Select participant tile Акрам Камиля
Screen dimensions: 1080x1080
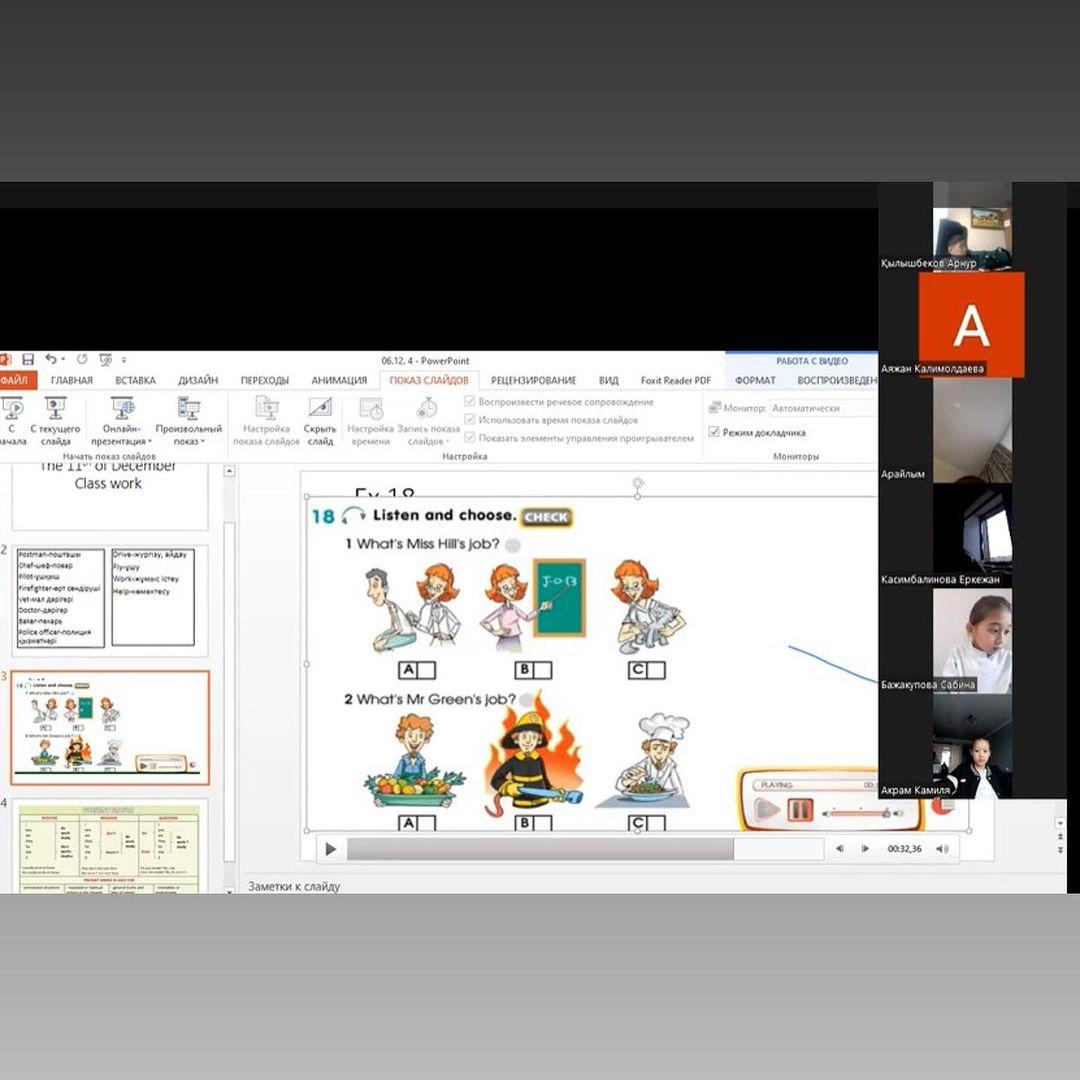pyautogui.click(x=971, y=746)
